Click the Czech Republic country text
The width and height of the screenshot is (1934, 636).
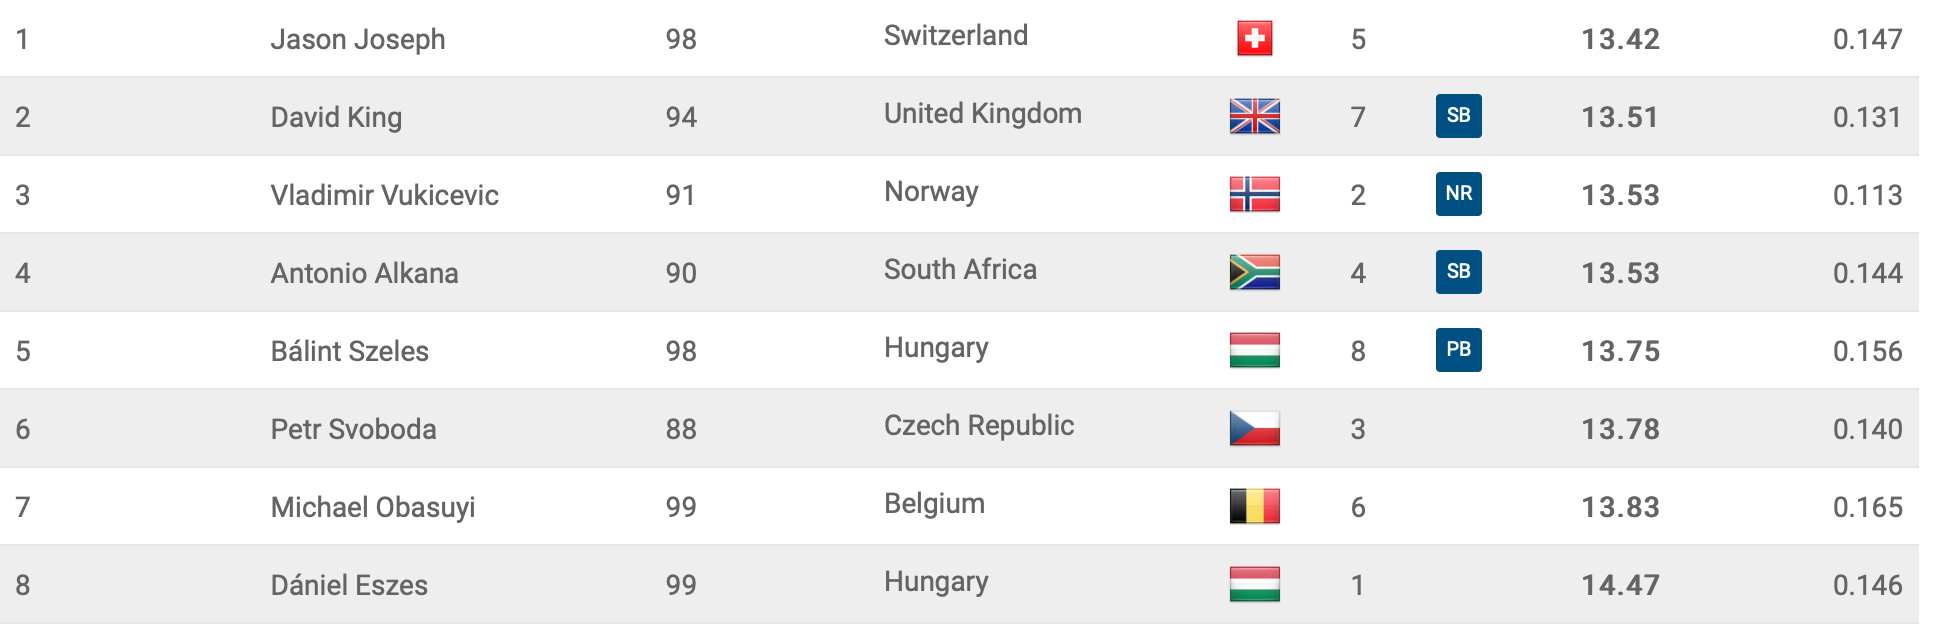(x=979, y=426)
